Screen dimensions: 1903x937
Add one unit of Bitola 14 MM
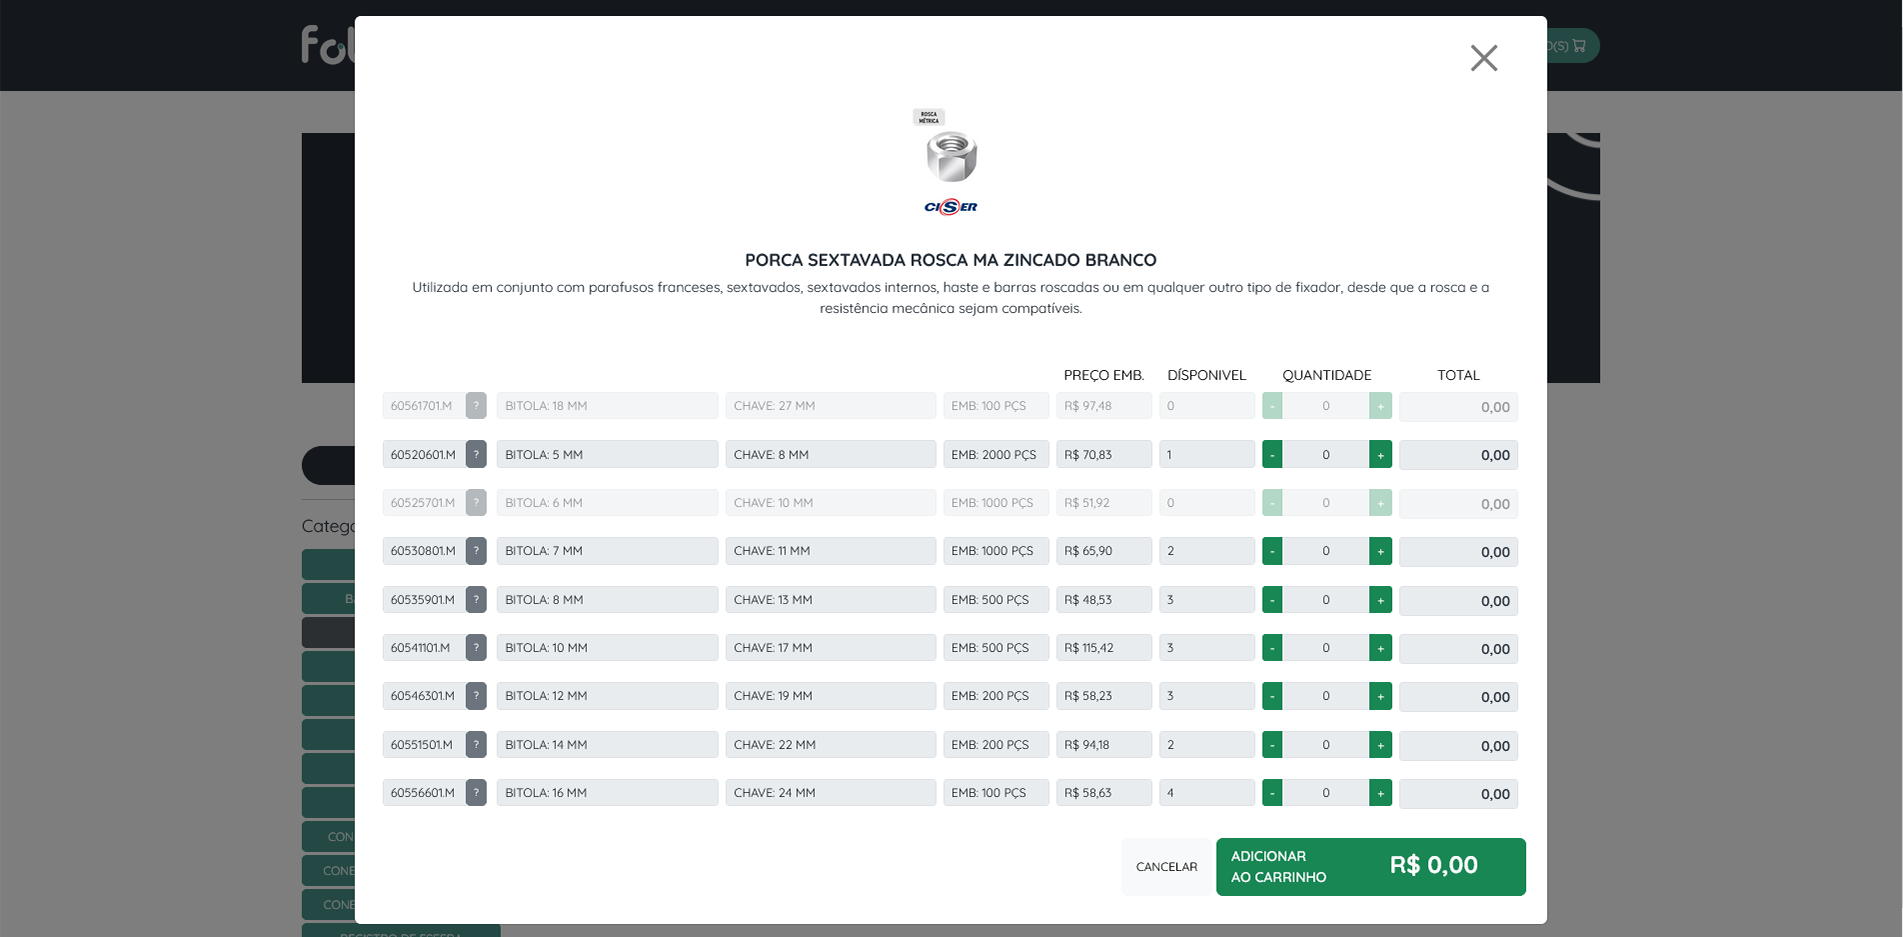click(x=1380, y=745)
